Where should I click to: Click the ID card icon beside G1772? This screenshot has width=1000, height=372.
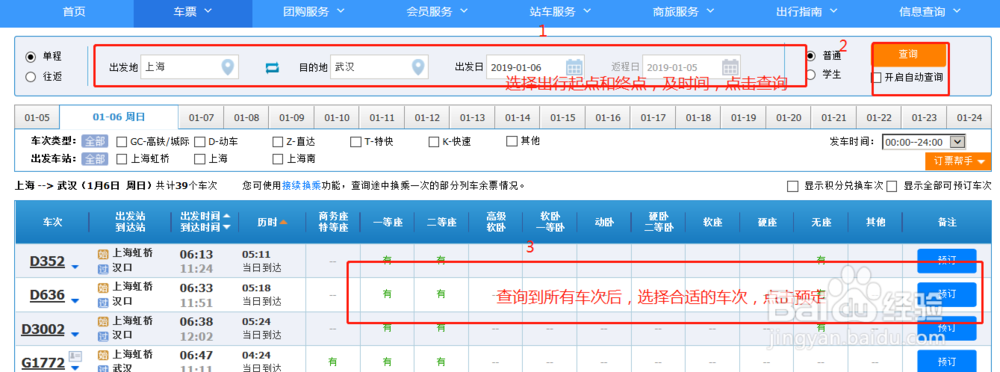[75, 355]
